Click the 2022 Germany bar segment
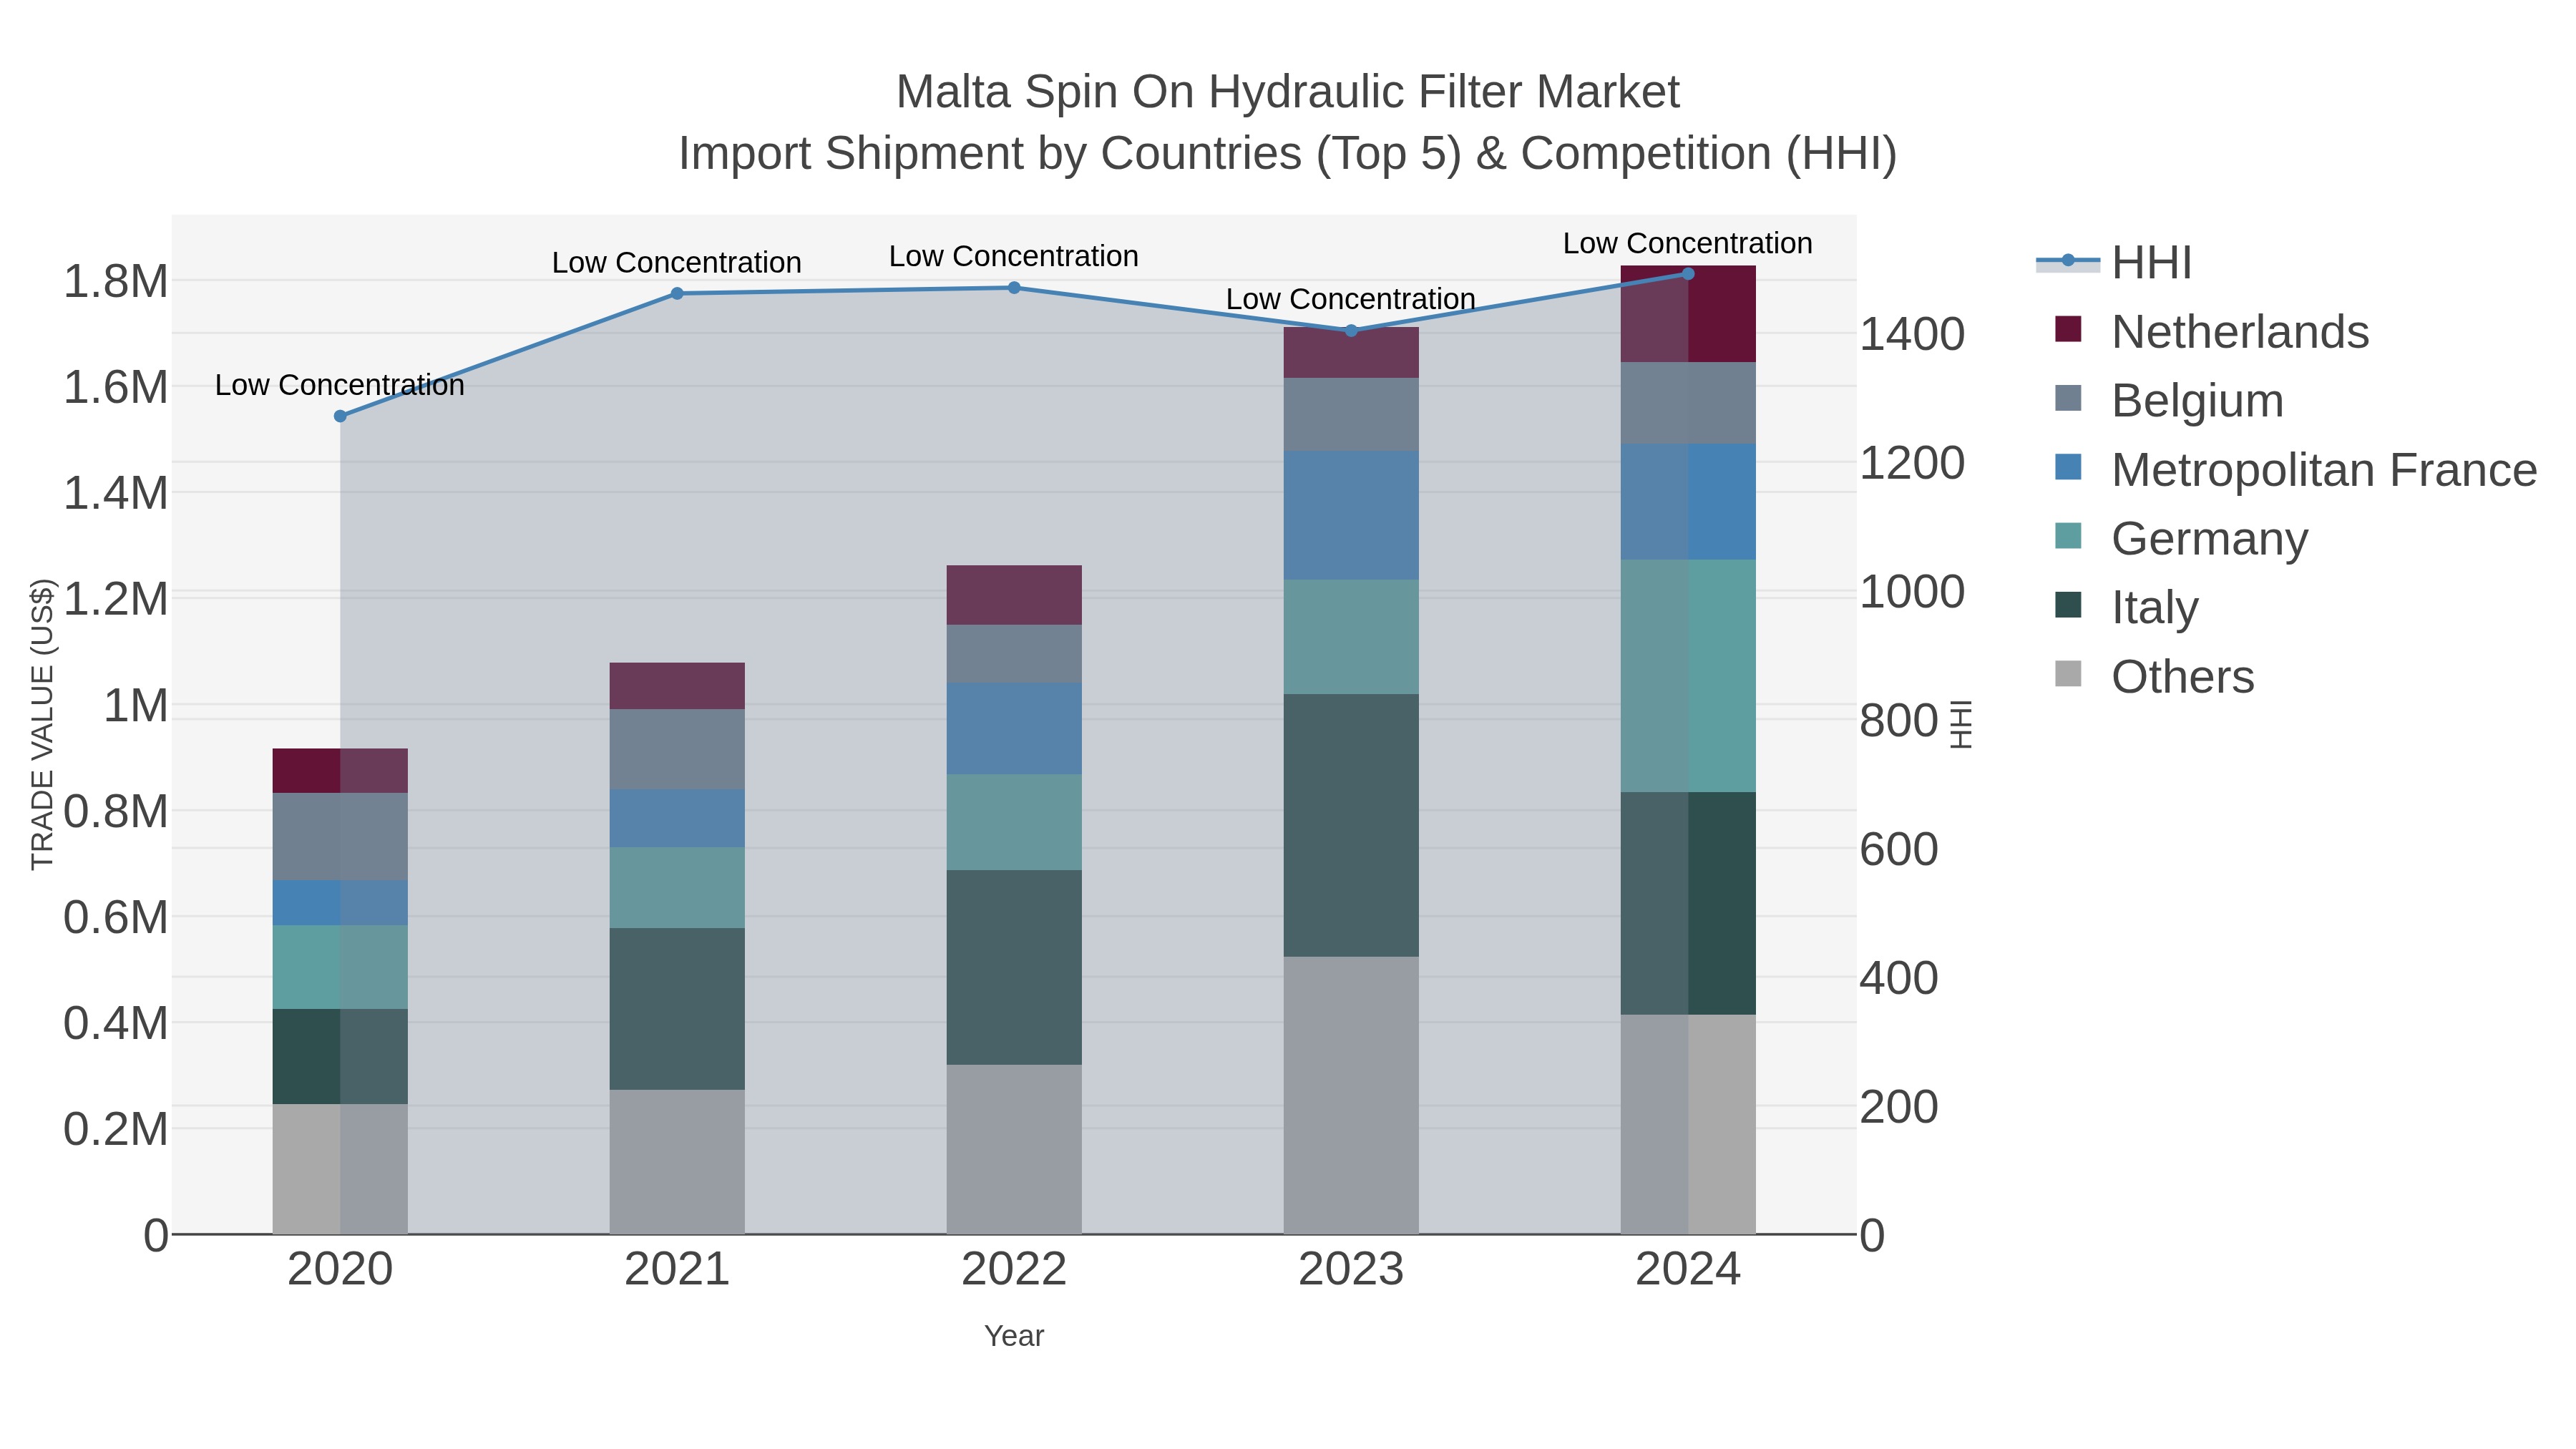The width and height of the screenshot is (2576, 1449). (1014, 823)
